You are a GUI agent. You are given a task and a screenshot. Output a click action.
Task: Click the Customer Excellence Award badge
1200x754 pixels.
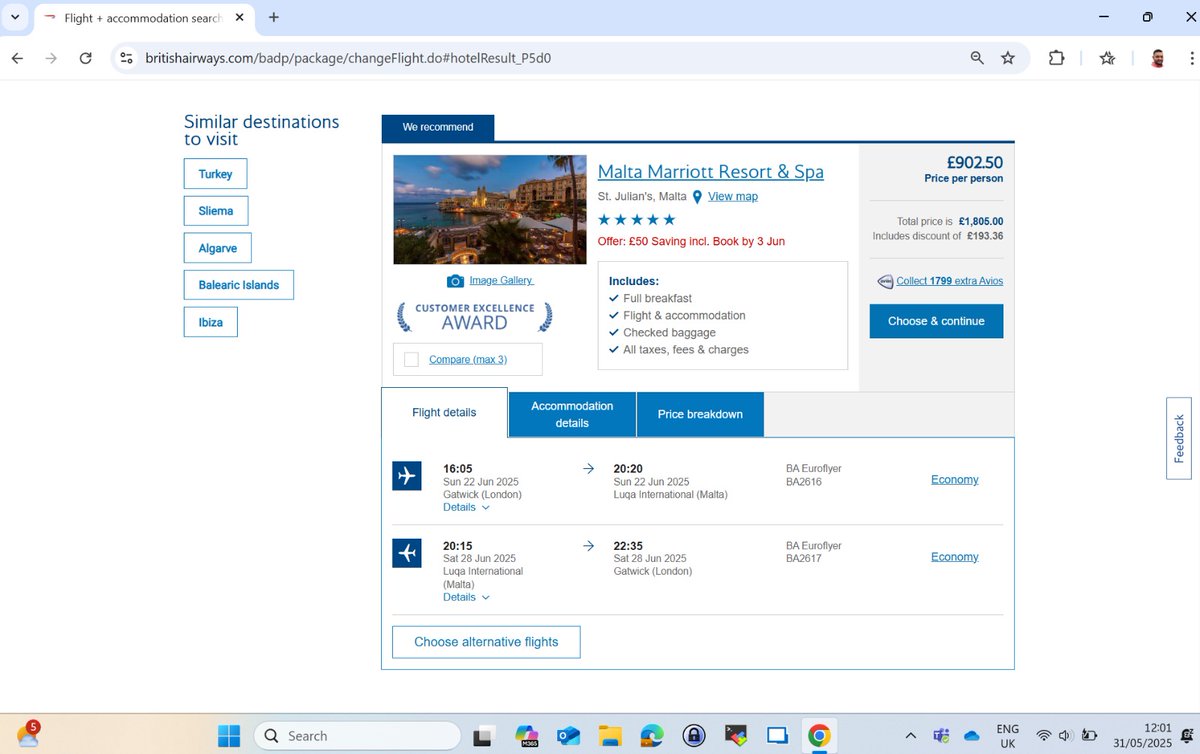(474, 316)
